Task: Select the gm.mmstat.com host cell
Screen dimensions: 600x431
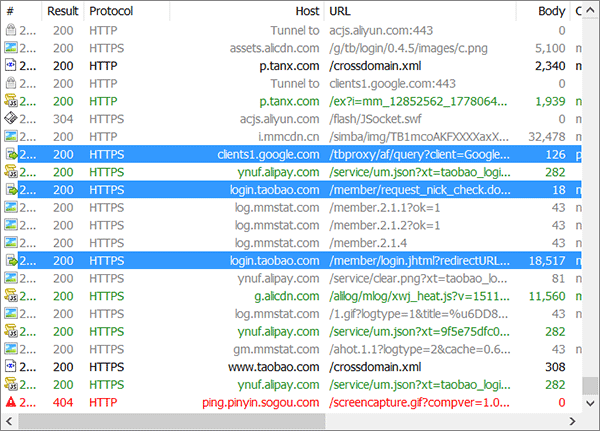Action: tap(276, 349)
